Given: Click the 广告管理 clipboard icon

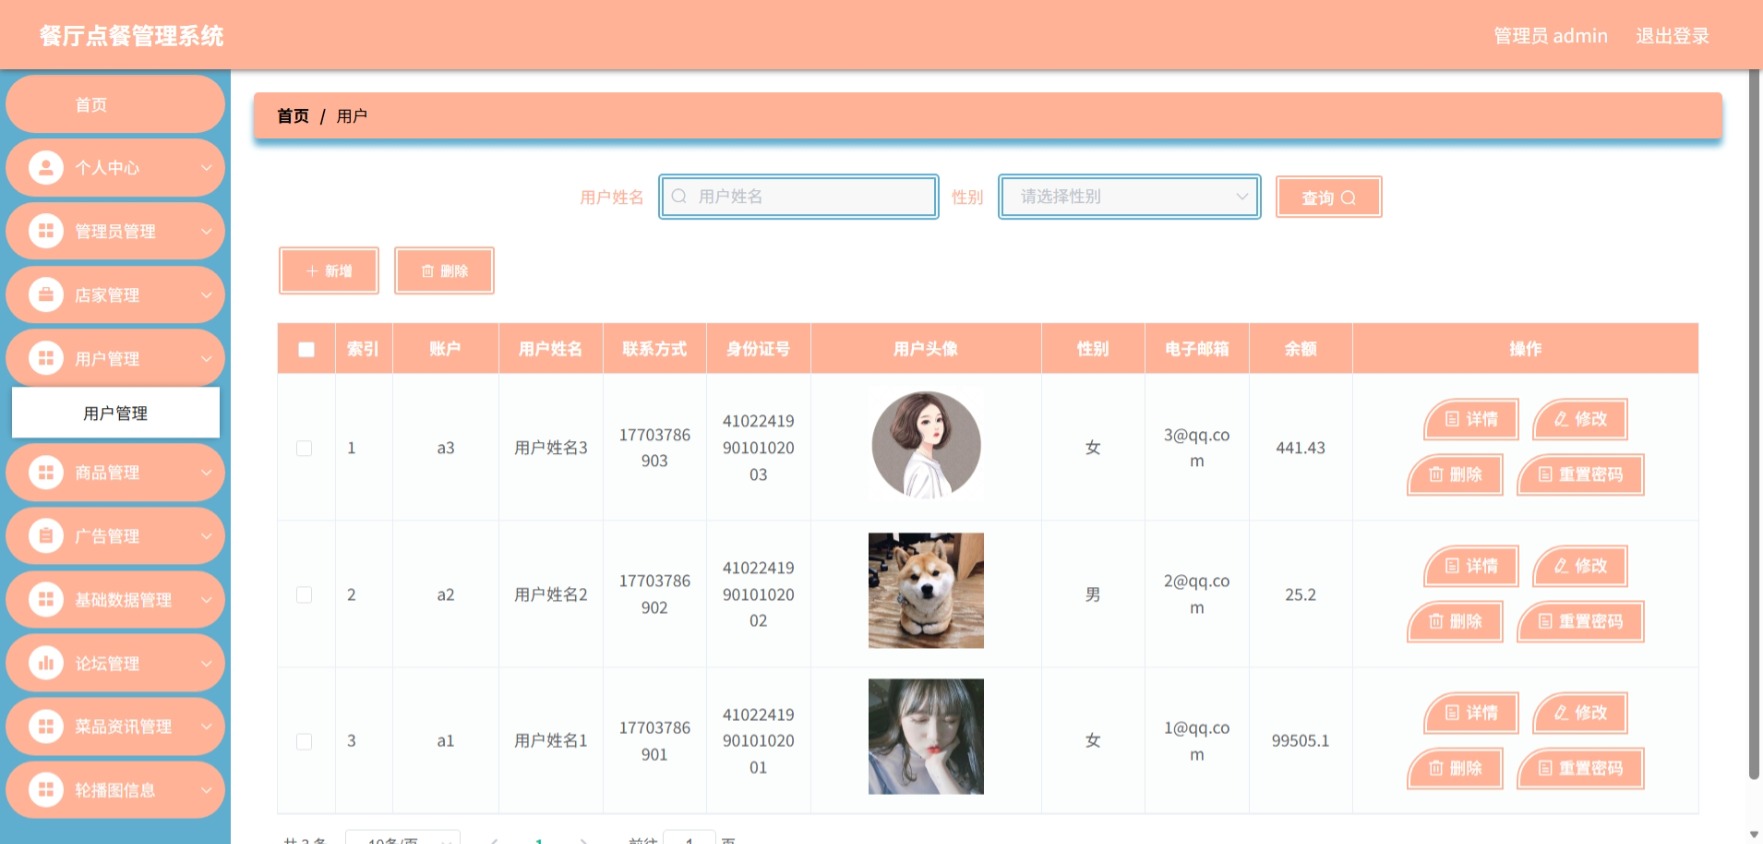Looking at the screenshot, I should (45, 536).
